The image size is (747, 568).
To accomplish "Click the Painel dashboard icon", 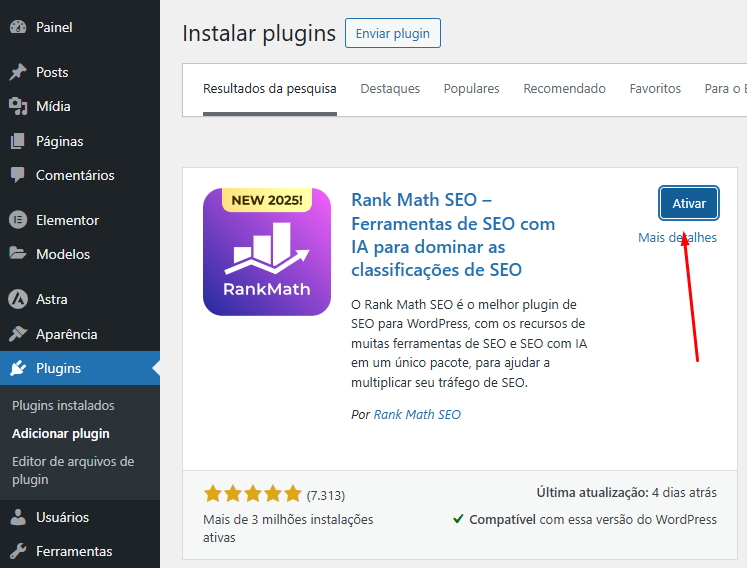I will tap(18, 27).
